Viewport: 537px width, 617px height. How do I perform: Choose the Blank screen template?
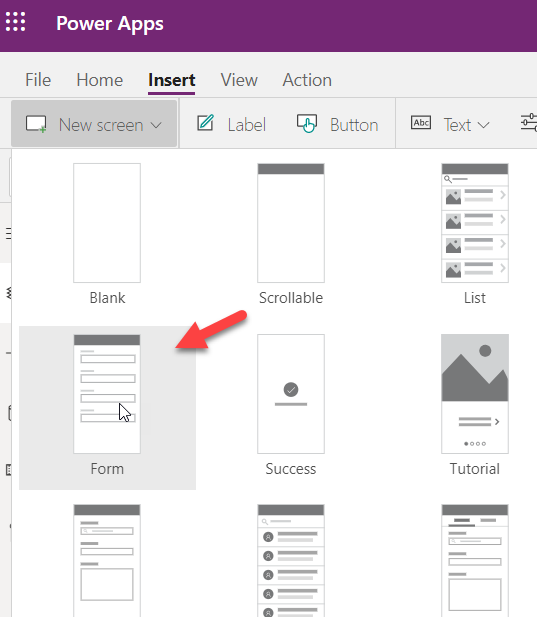pyautogui.click(x=107, y=235)
